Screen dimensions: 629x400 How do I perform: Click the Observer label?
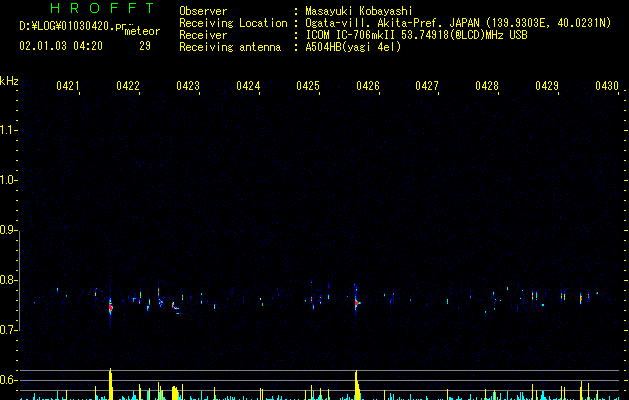[x=203, y=11]
